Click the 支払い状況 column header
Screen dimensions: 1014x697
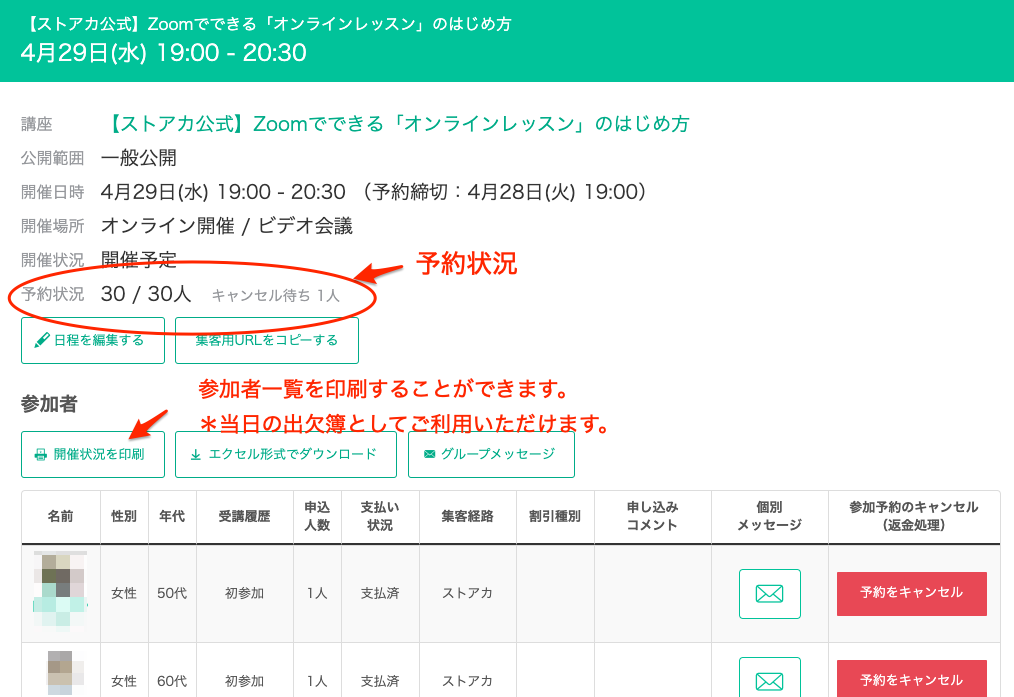(380, 516)
